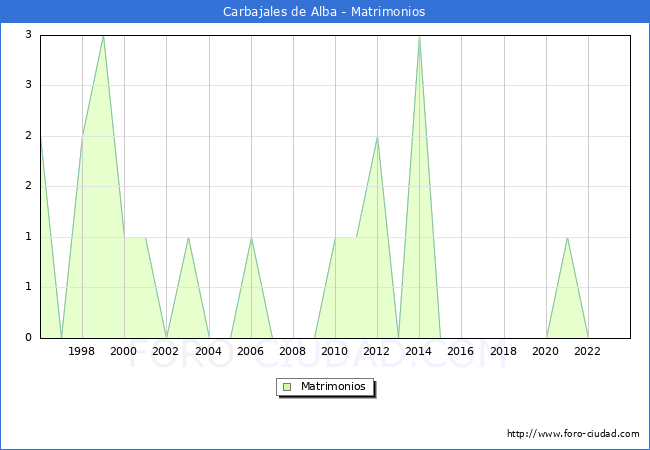Select the 2014 x-axis label
650x450 pixels.
pos(419,351)
